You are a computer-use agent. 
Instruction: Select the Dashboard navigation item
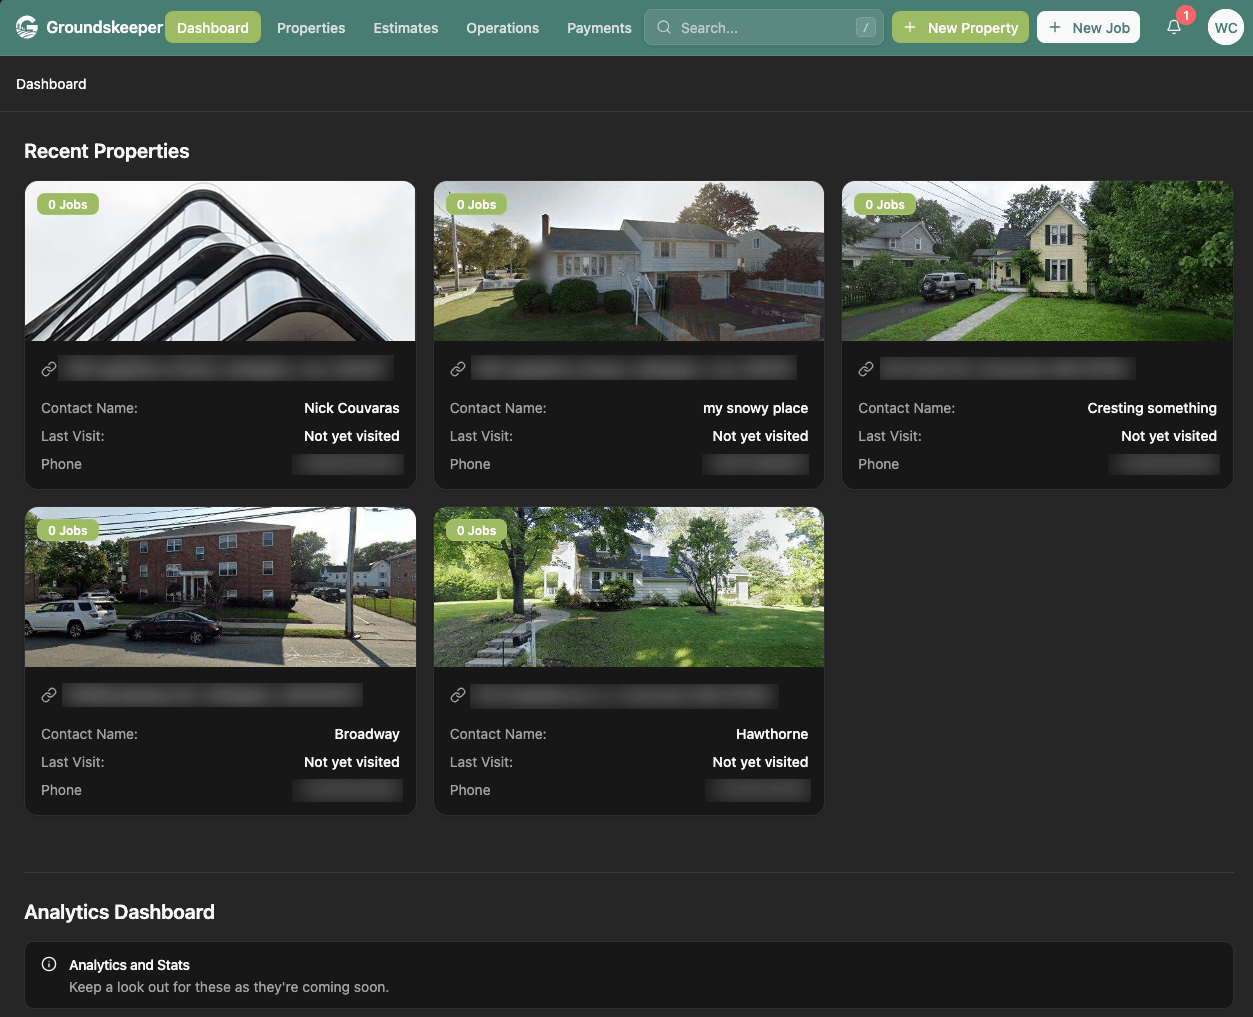pyautogui.click(x=212, y=28)
